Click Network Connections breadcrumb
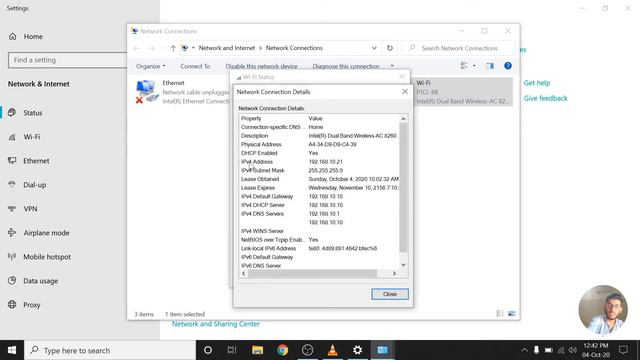 pyautogui.click(x=294, y=48)
